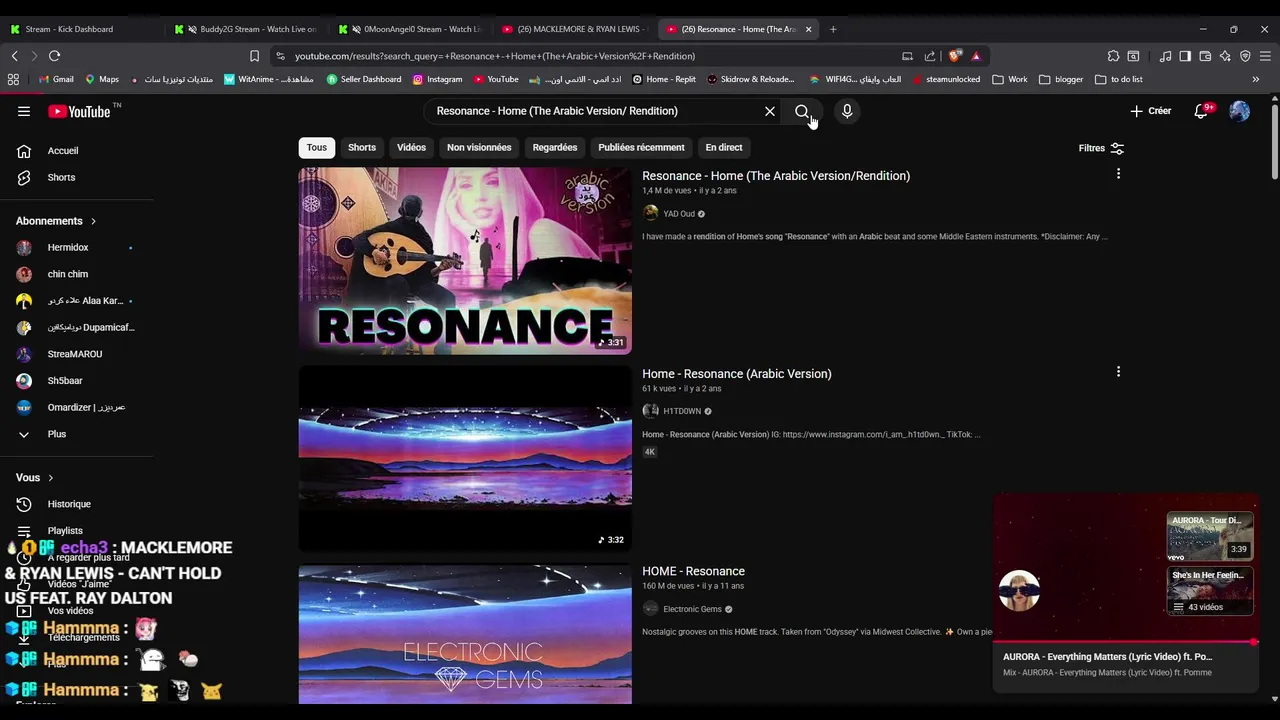Open the Brave Rewards triangle icon
This screenshot has height=720, width=1280.
976,56
